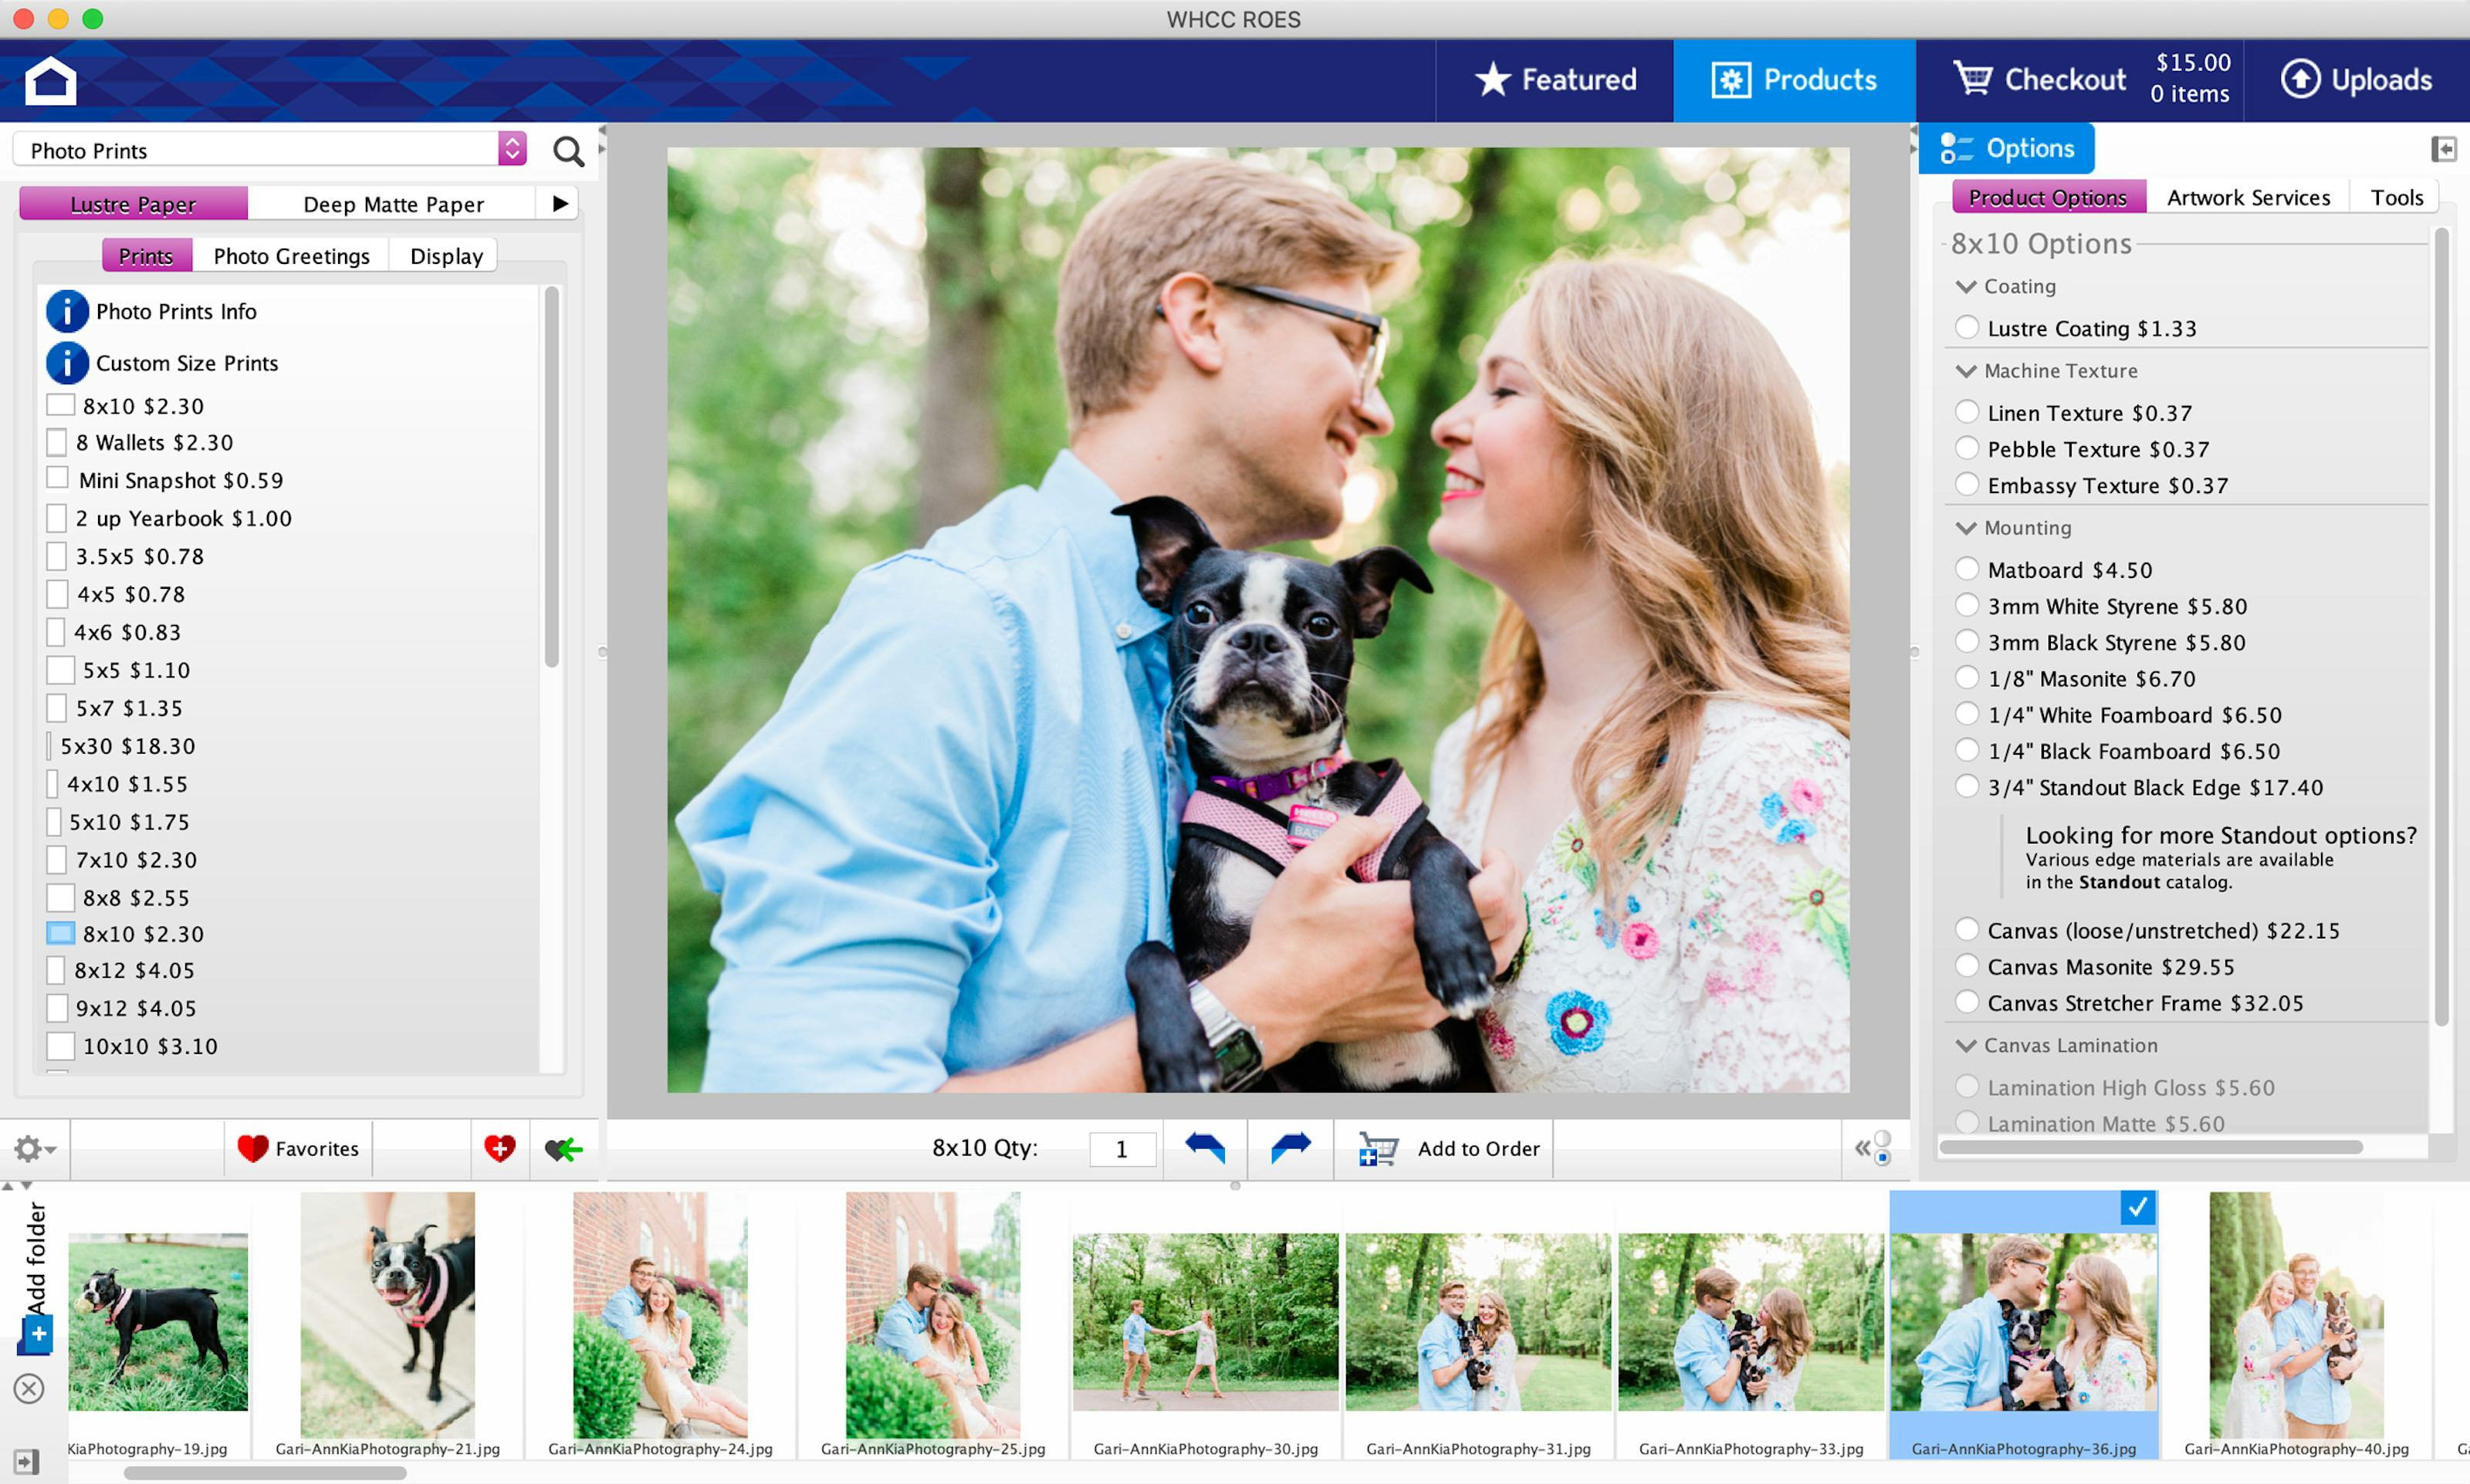Select the Matboard $4.50 mounting option
This screenshot has height=1484, width=2470.
tap(1966, 569)
